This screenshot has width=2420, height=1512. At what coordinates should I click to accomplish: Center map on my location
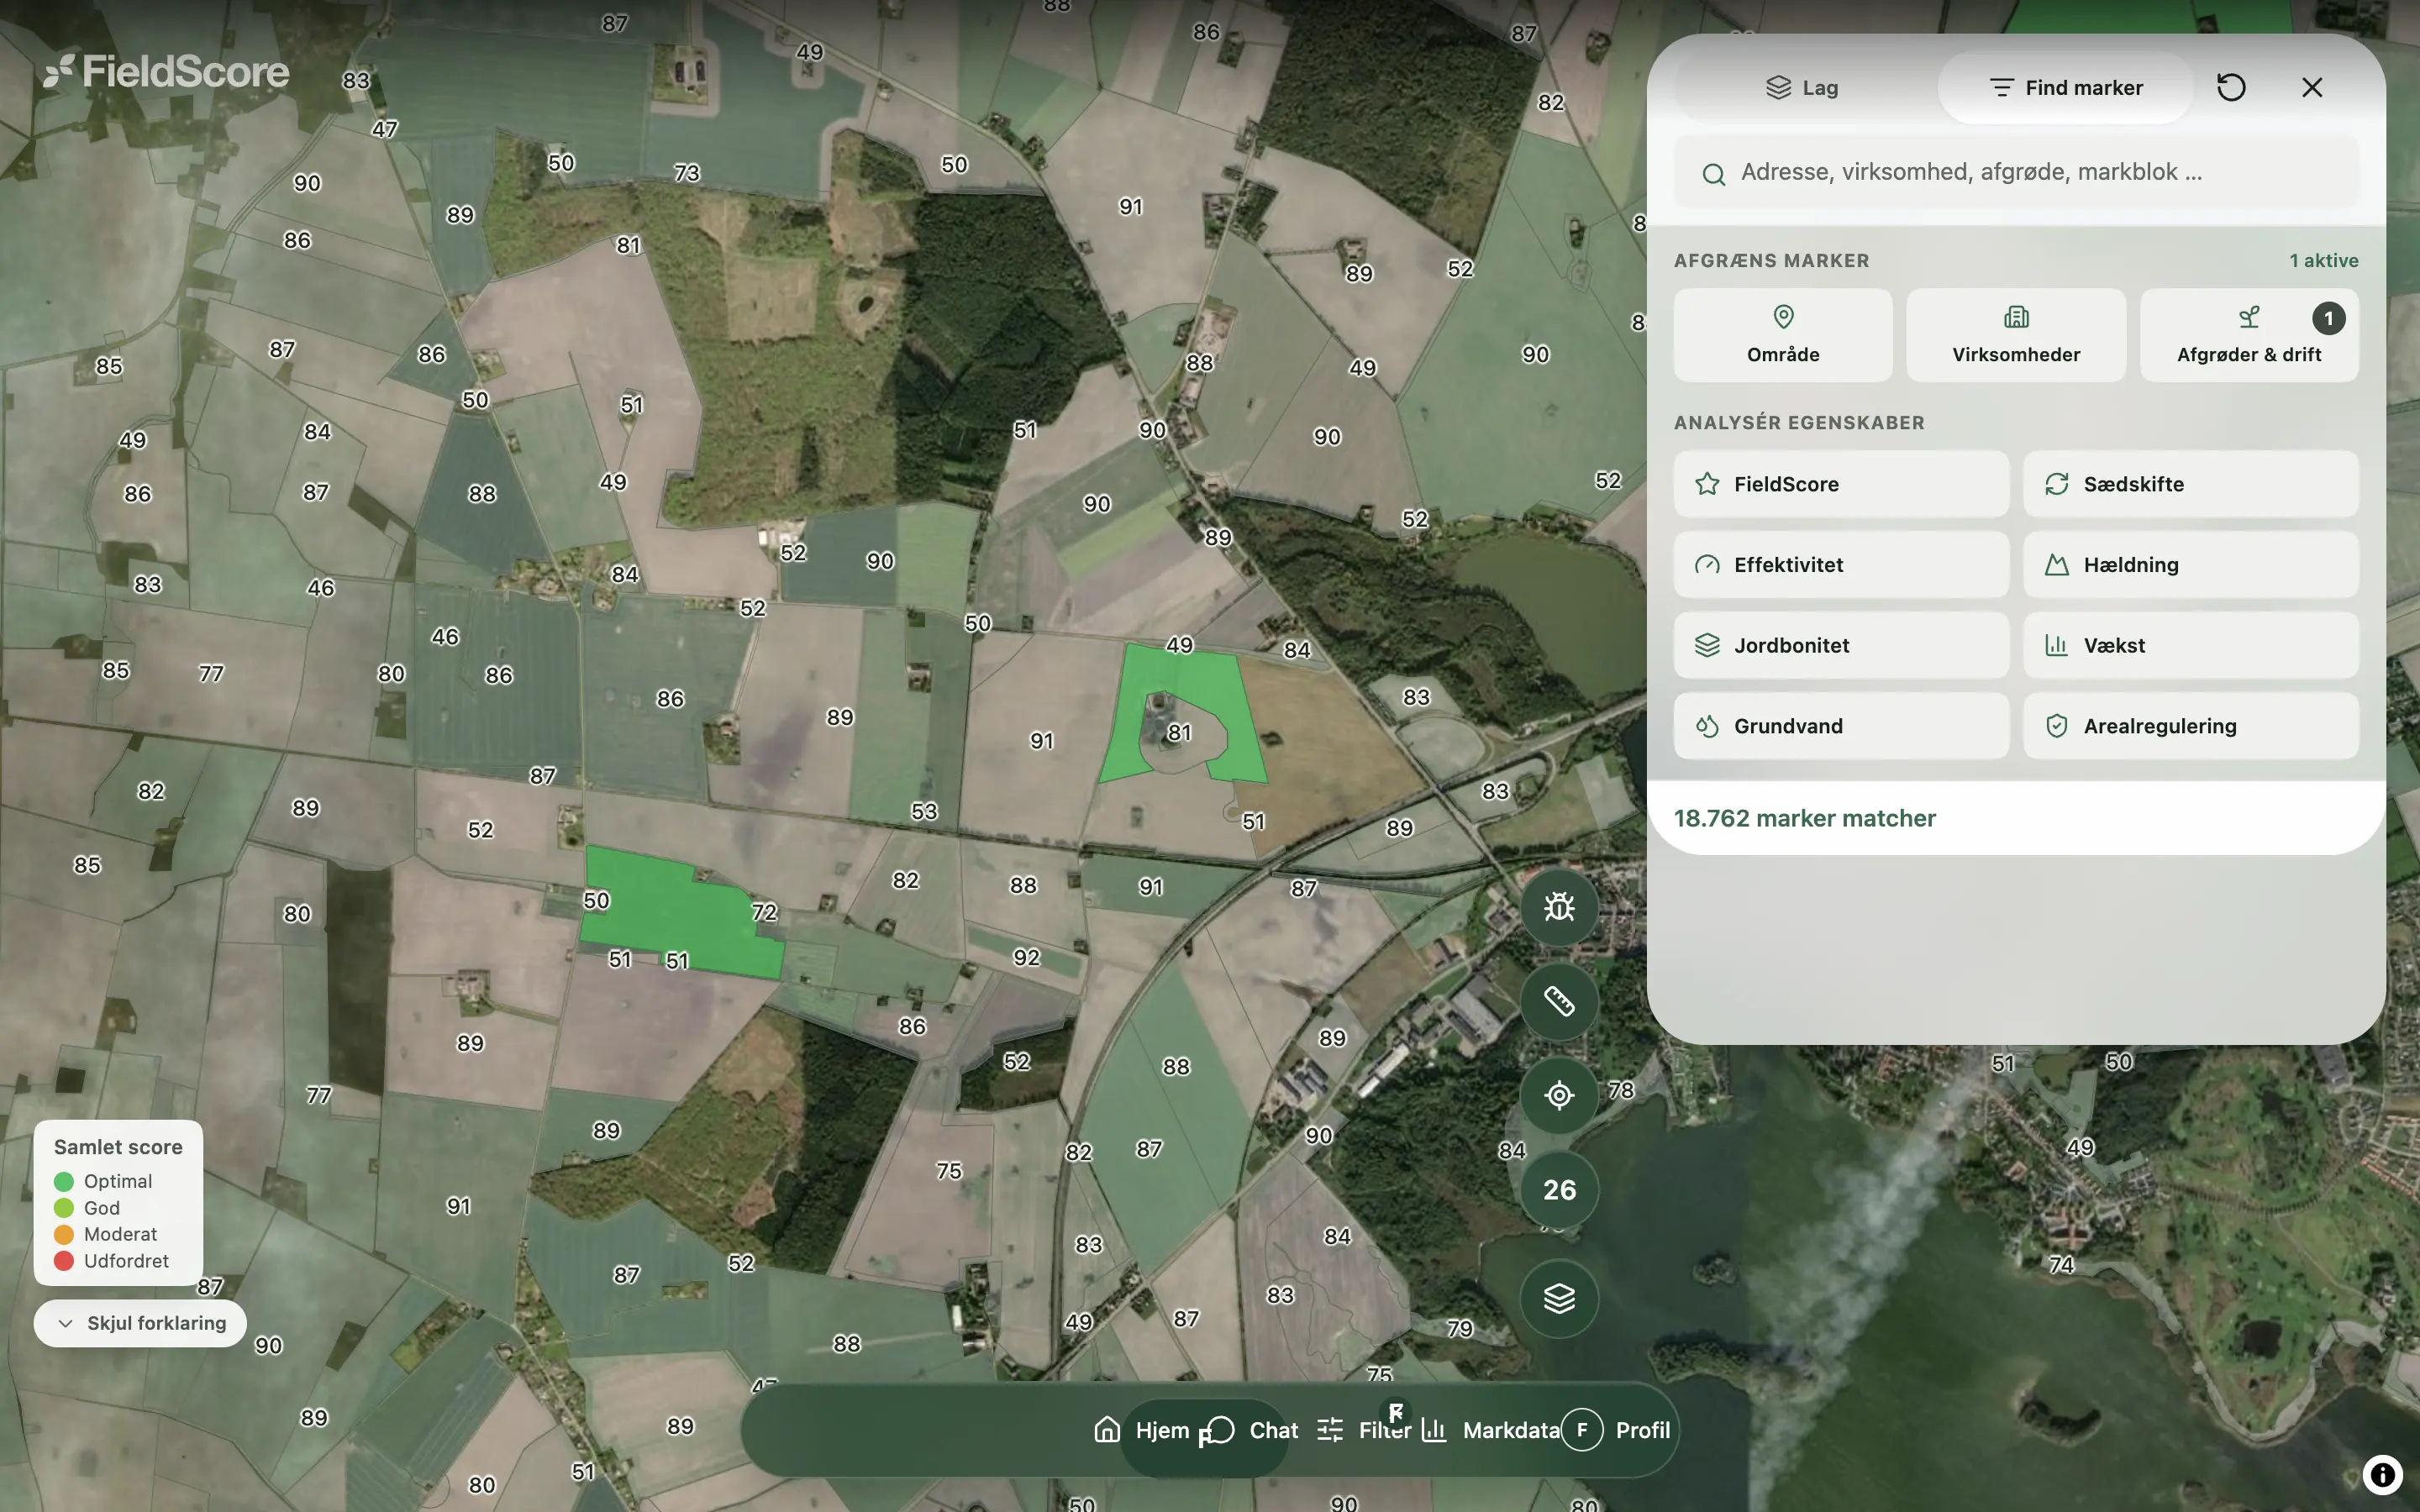coord(1559,1095)
